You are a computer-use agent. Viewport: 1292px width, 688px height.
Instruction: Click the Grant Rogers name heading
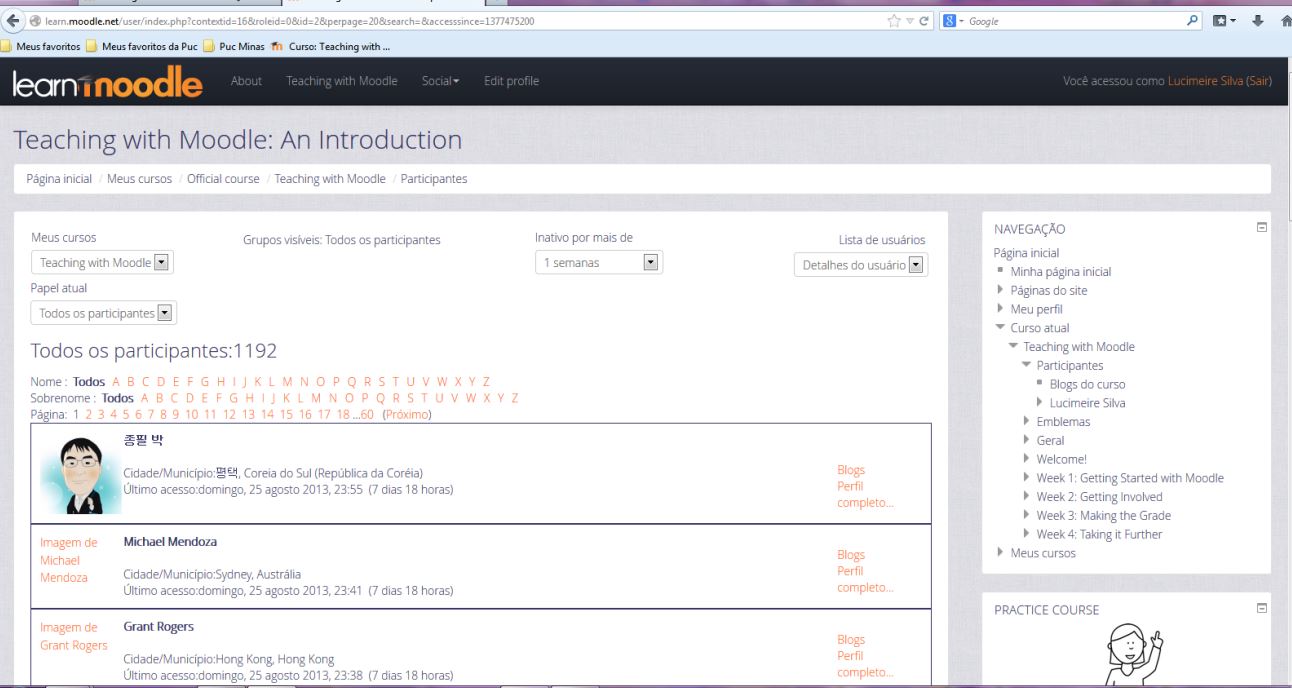pyautogui.click(x=158, y=627)
